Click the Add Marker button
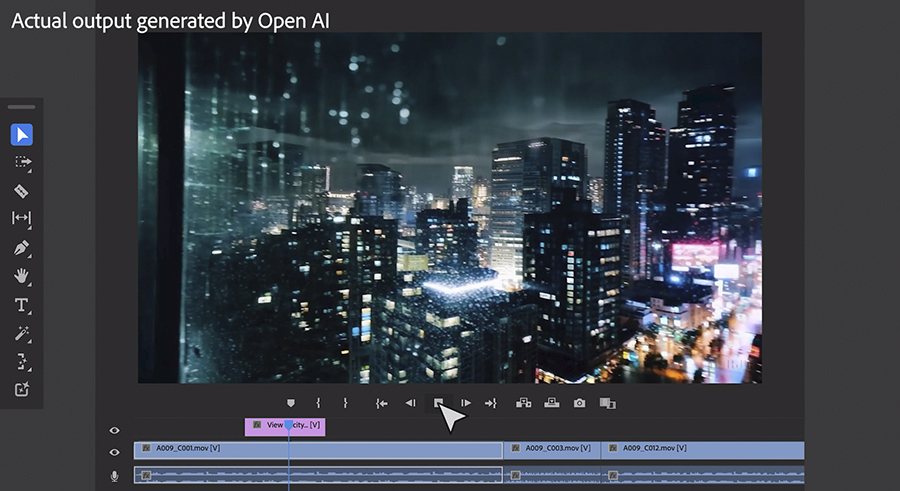The image size is (900, 491). point(291,404)
